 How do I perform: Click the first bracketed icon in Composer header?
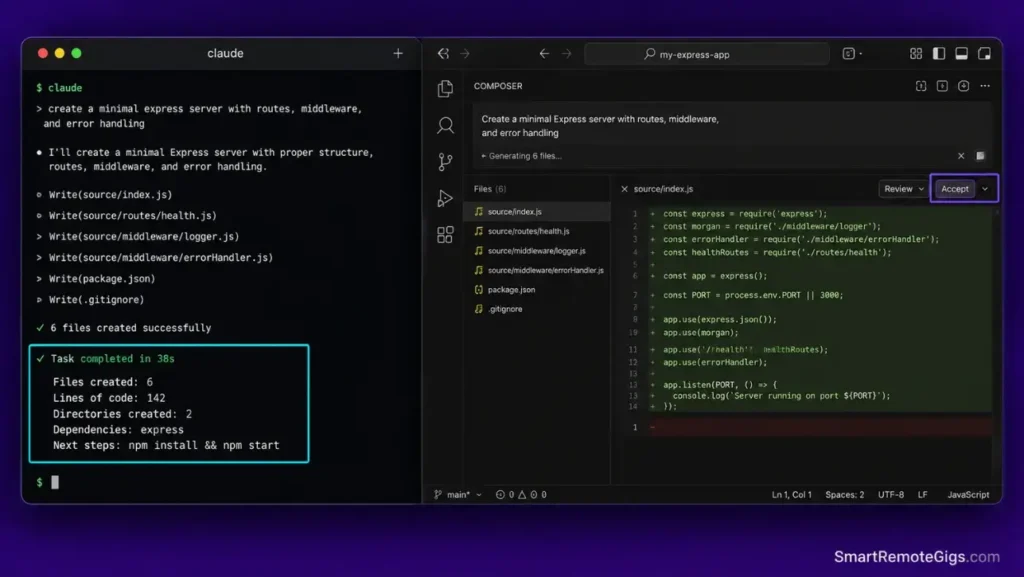pos(921,86)
